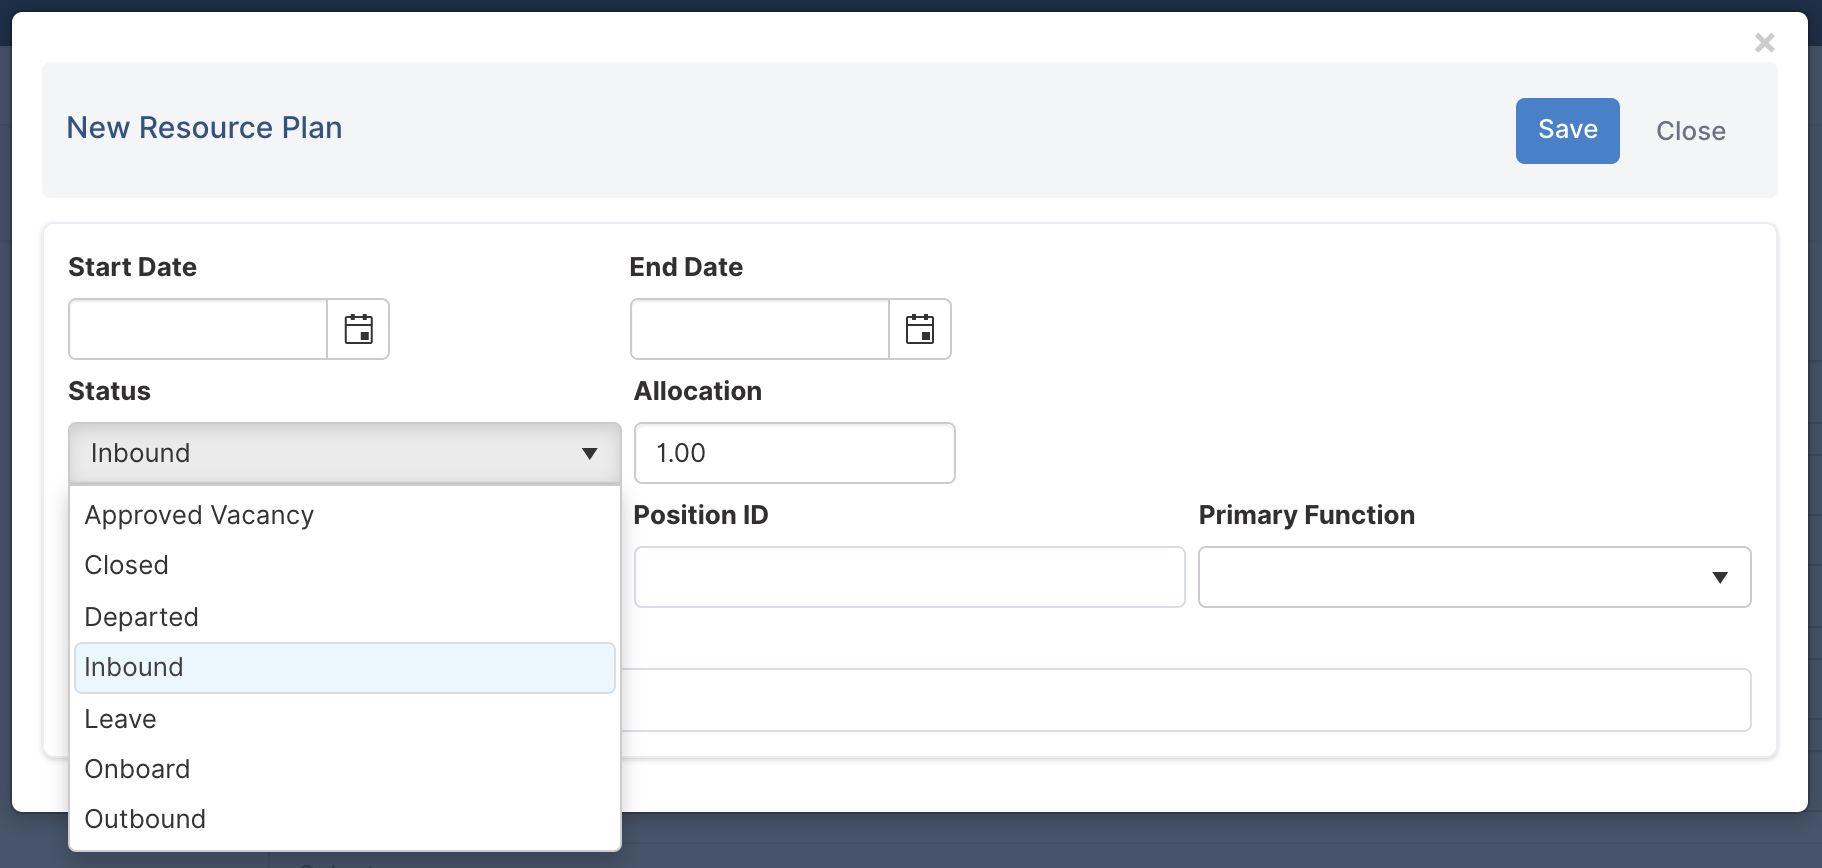Focus the End Date text field
Viewport: 1822px width, 868px height.
pyautogui.click(x=760, y=329)
